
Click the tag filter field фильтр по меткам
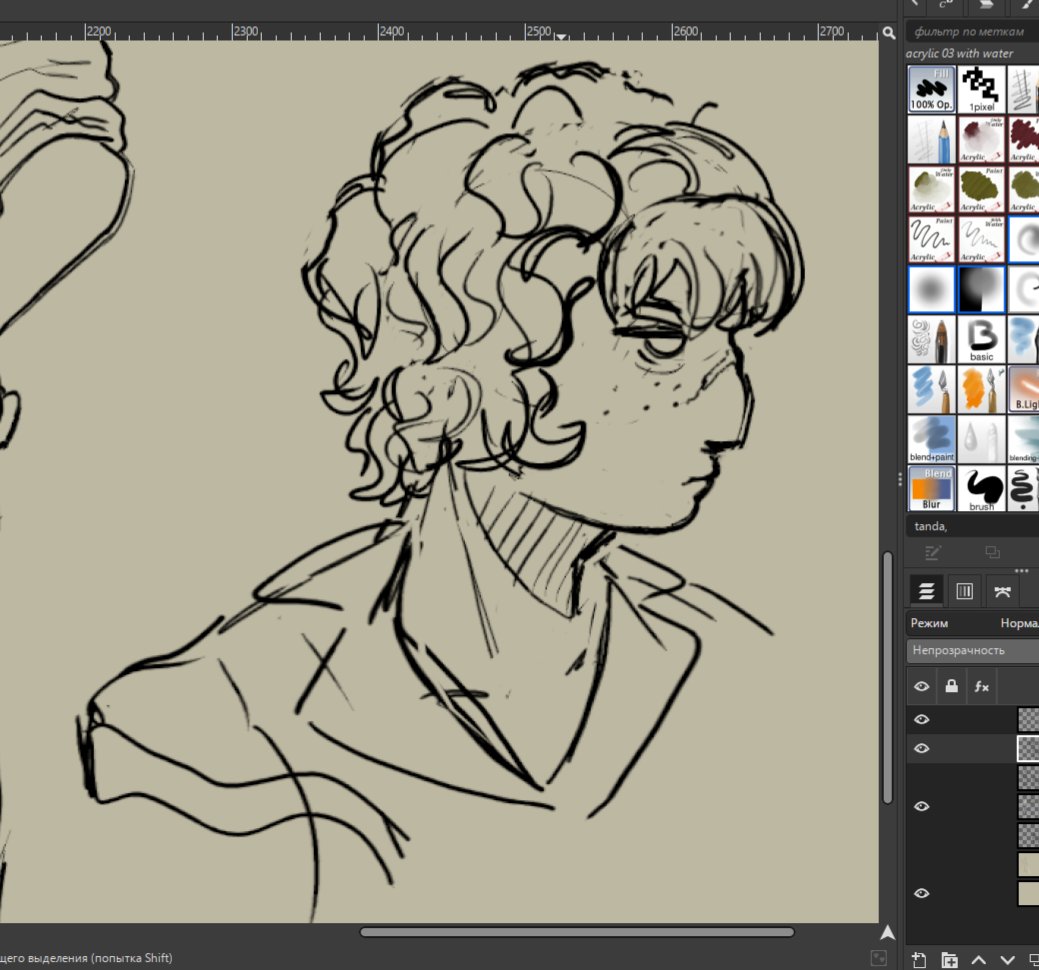tap(972, 31)
